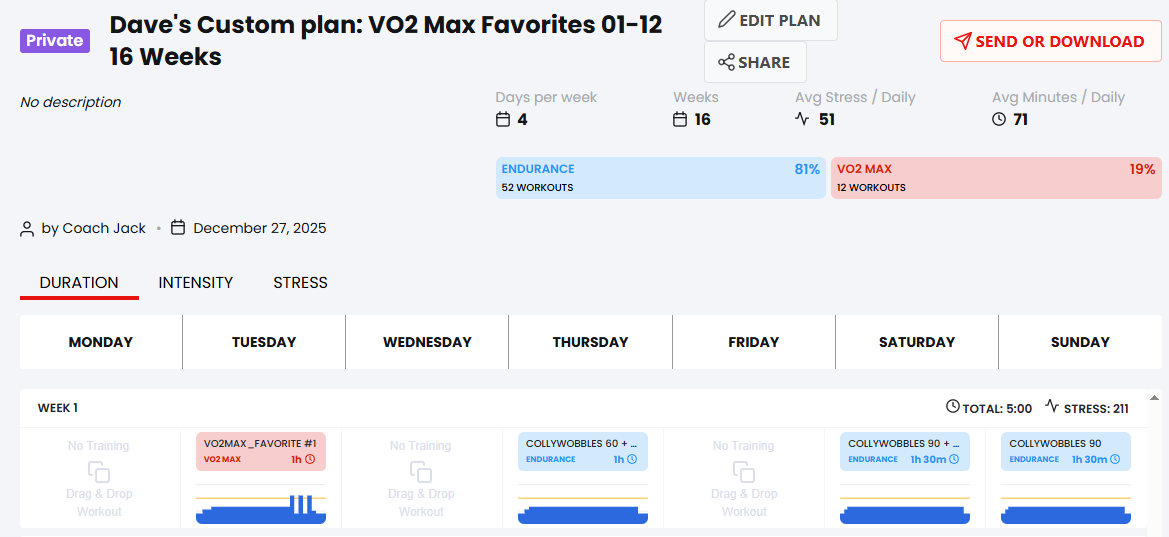Screen dimensions: 1169x537
Task: Open the Stress tab
Action: (300, 283)
